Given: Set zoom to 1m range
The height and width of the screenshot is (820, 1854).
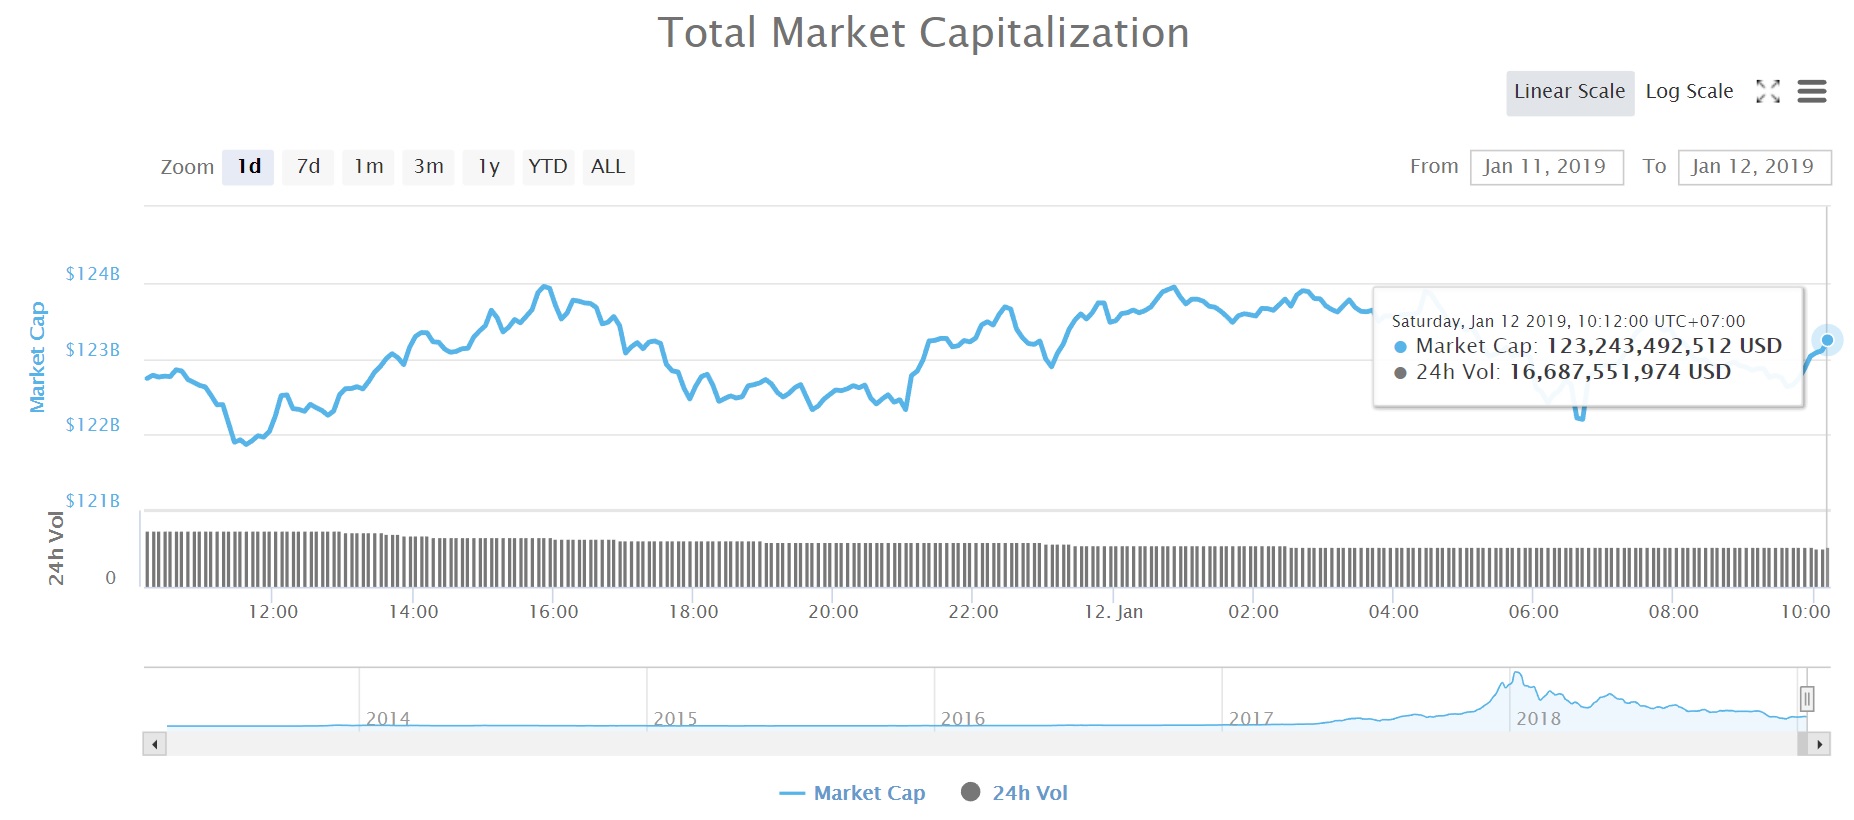Looking at the screenshot, I should (x=368, y=167).
